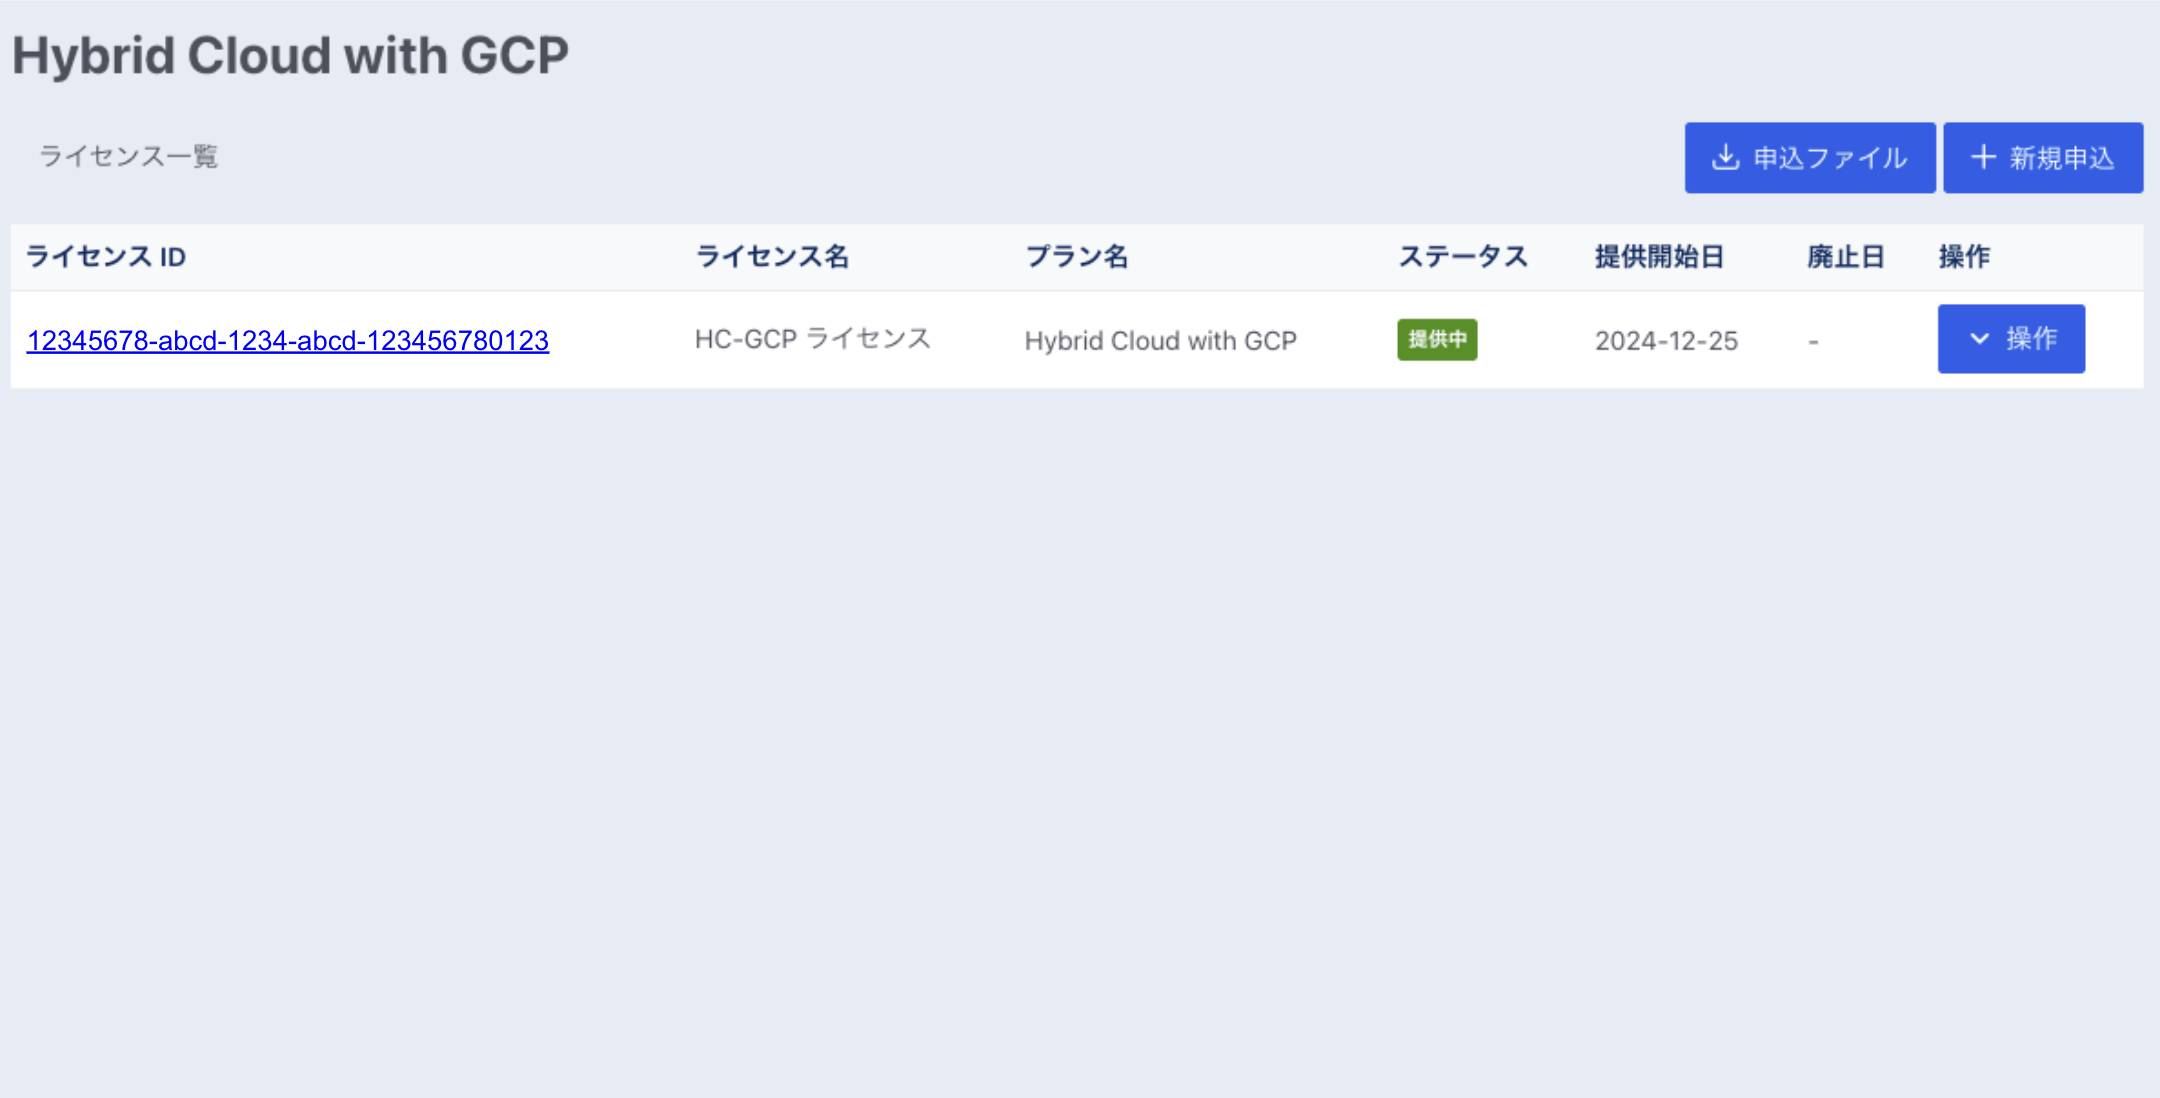Click the 廃止日 column header
The height and width of the screenshot is (1098, 2160).
(1845, 257)
